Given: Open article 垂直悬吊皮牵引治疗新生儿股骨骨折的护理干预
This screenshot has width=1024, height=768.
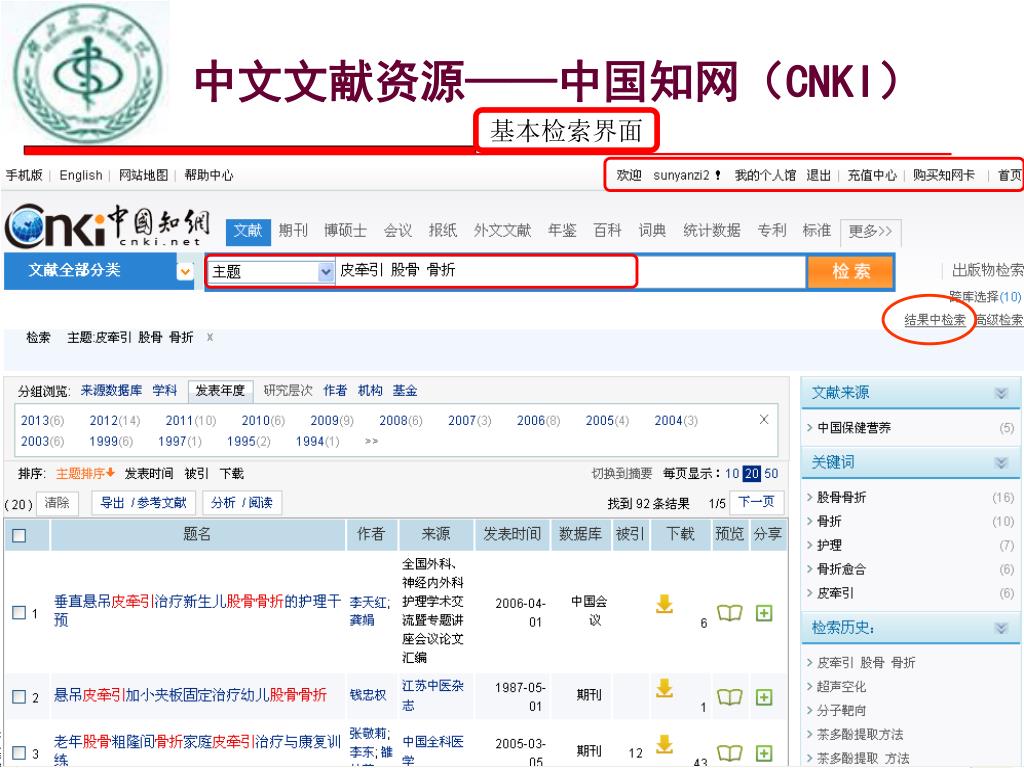Looking at the screenshot, I should tap(197, 610).
